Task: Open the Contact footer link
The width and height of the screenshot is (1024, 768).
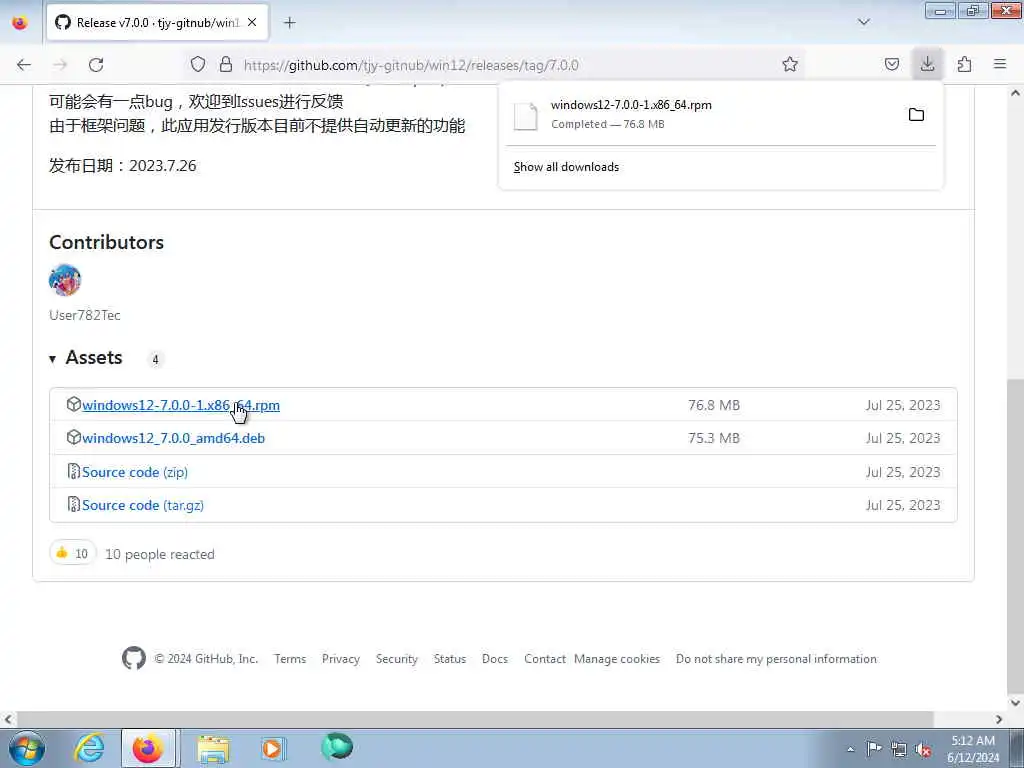Action: pyautogui.click(x=545, y=659)
